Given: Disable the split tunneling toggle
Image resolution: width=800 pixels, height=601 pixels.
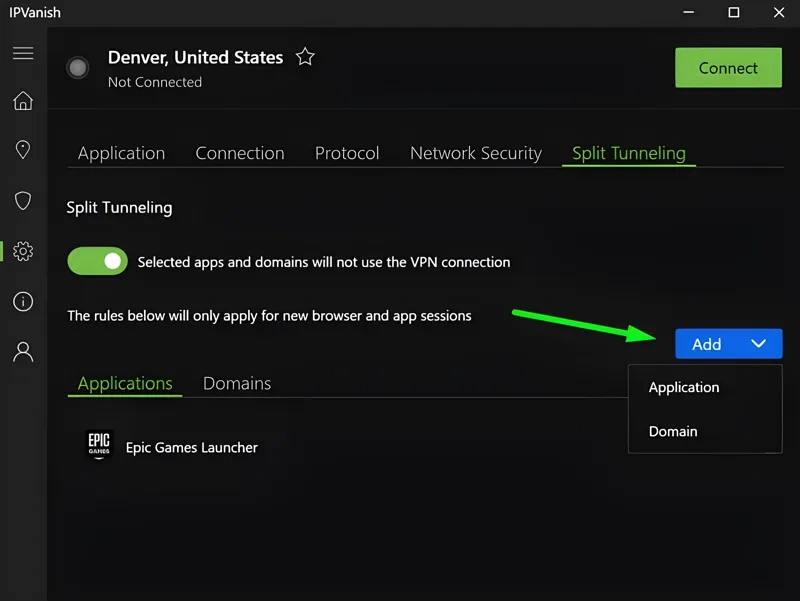Looking at the screenshot, I should [x=97, y=261].
